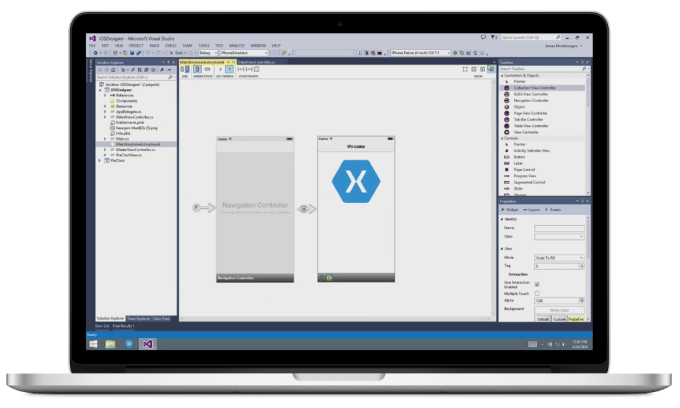680x408 pixels.
Task: Expand the PieChart project node
Action: (100, 160)
